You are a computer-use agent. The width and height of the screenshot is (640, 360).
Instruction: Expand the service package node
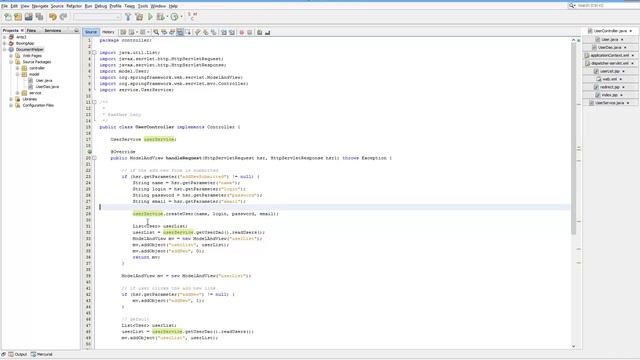[18, 93]
